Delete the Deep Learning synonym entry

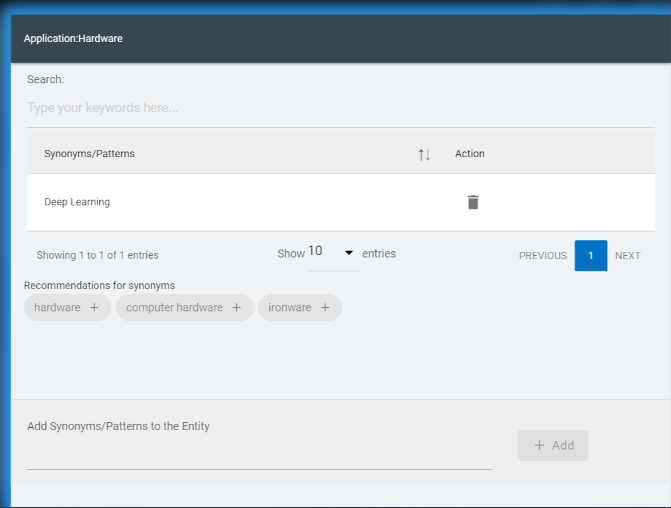coord(473,202)
